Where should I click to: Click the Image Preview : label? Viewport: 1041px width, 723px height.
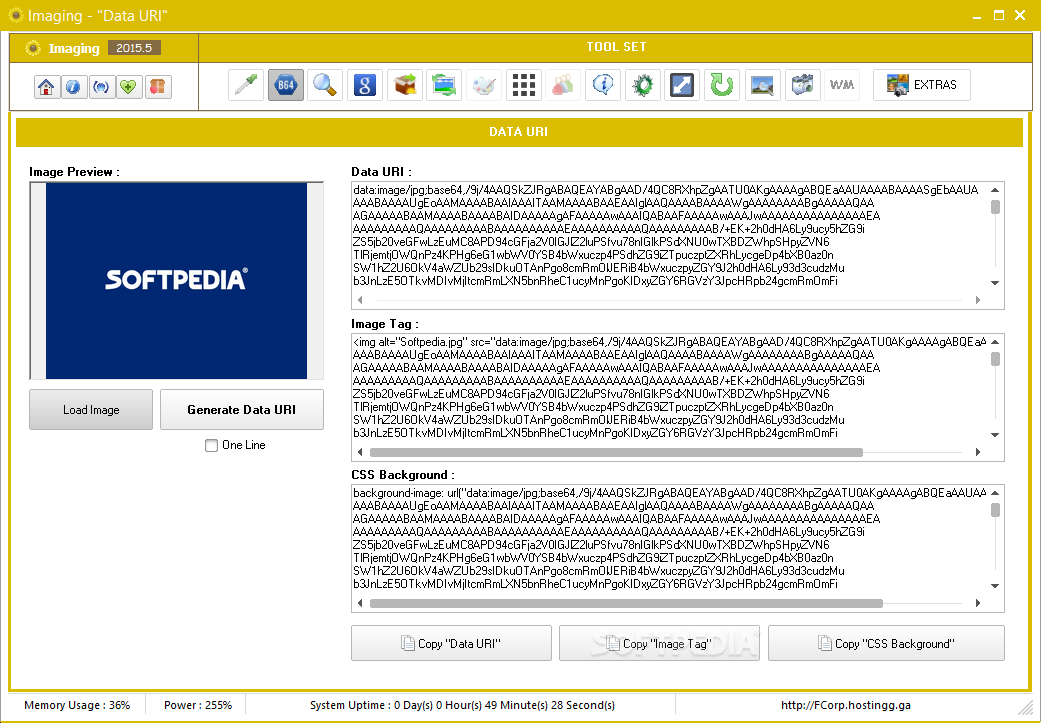[x=74, y=172]
